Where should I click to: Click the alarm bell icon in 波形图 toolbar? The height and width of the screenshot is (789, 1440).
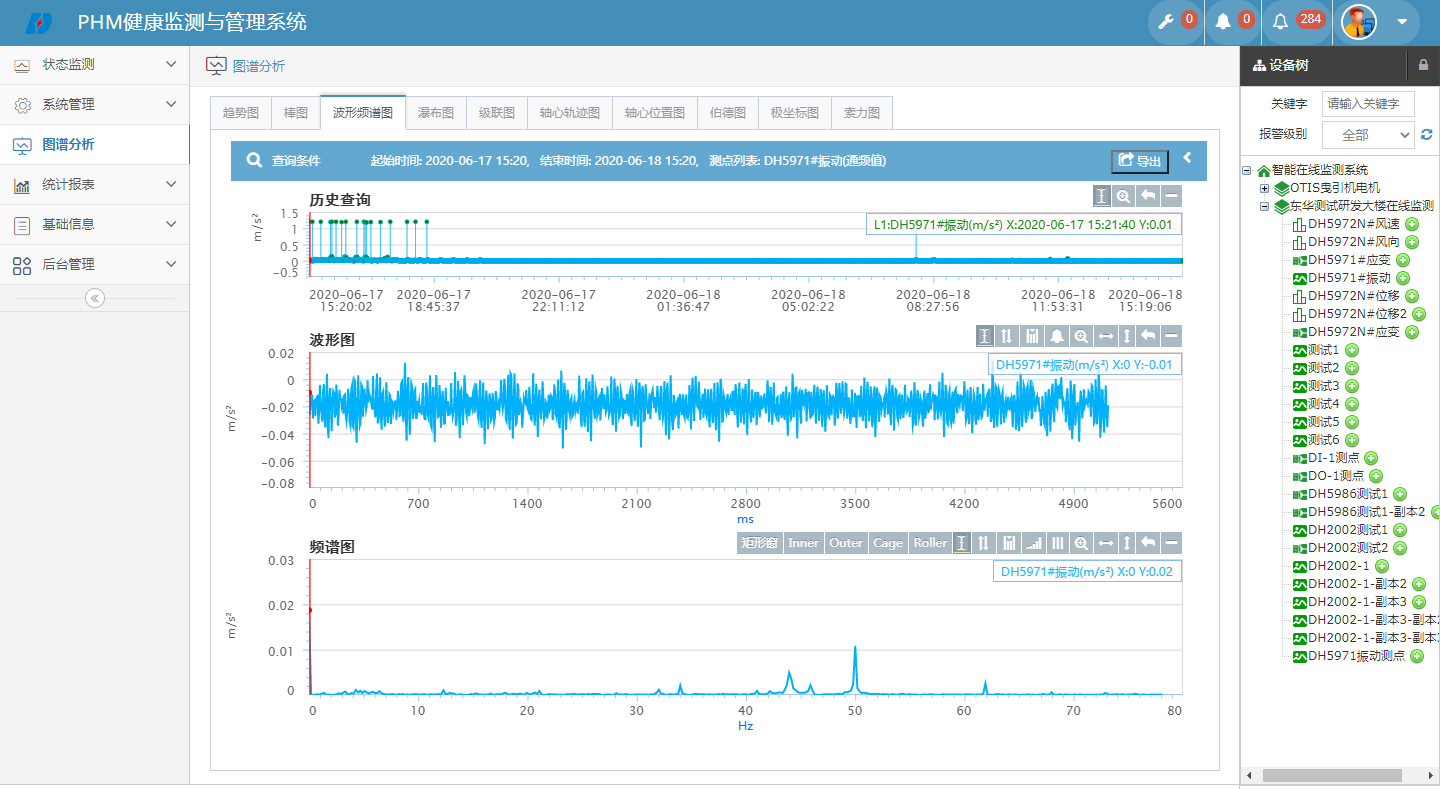[1055, 336]
